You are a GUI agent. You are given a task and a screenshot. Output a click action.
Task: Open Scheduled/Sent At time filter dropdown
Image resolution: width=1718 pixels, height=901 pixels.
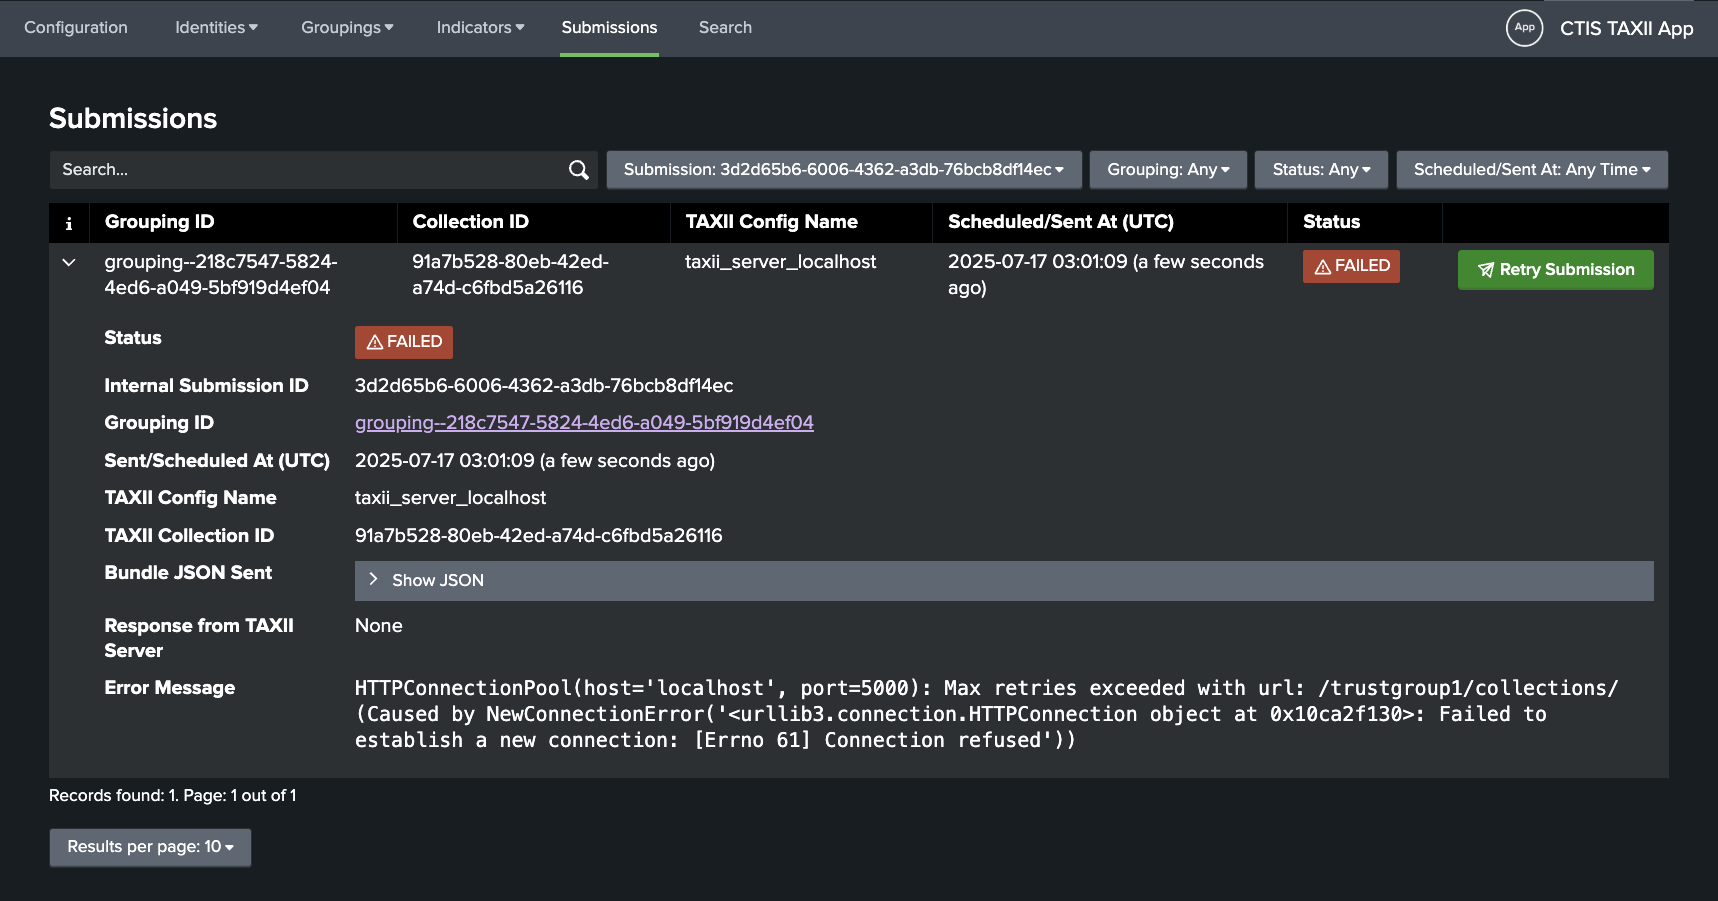pyautogui.click(x=1531, y=170)
